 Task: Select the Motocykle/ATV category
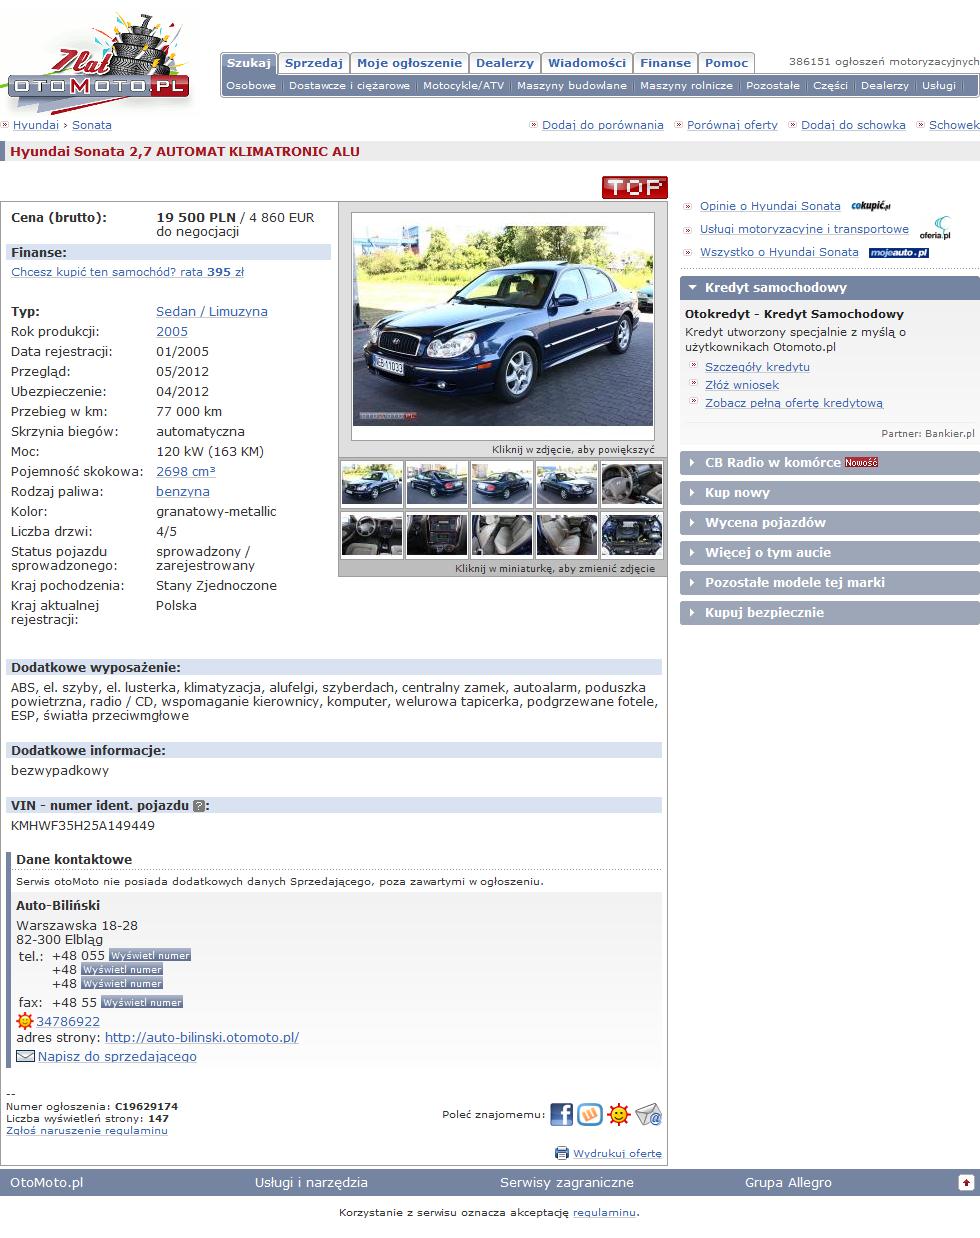pos(464,86)
